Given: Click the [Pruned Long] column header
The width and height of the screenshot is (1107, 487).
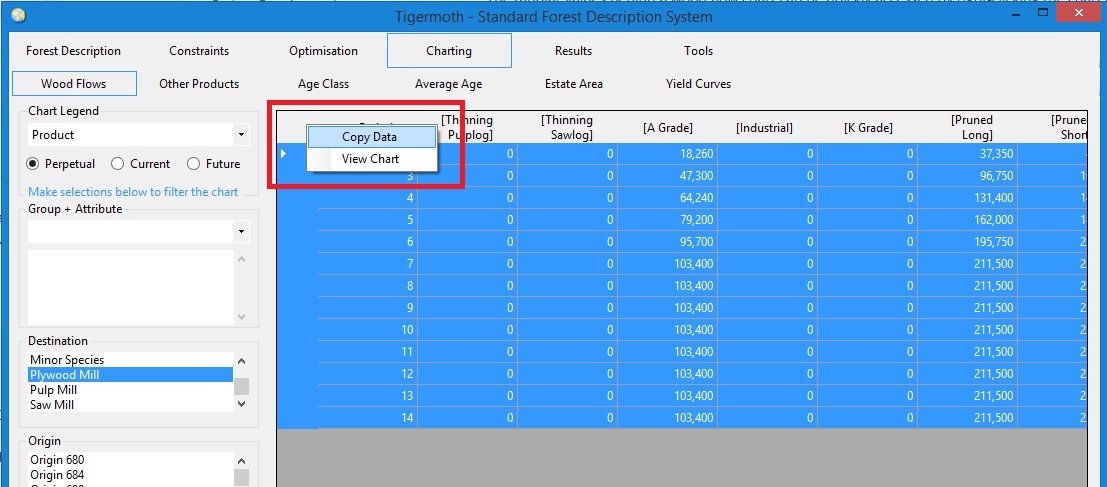Looking at the screenshot, I should 968,128.
